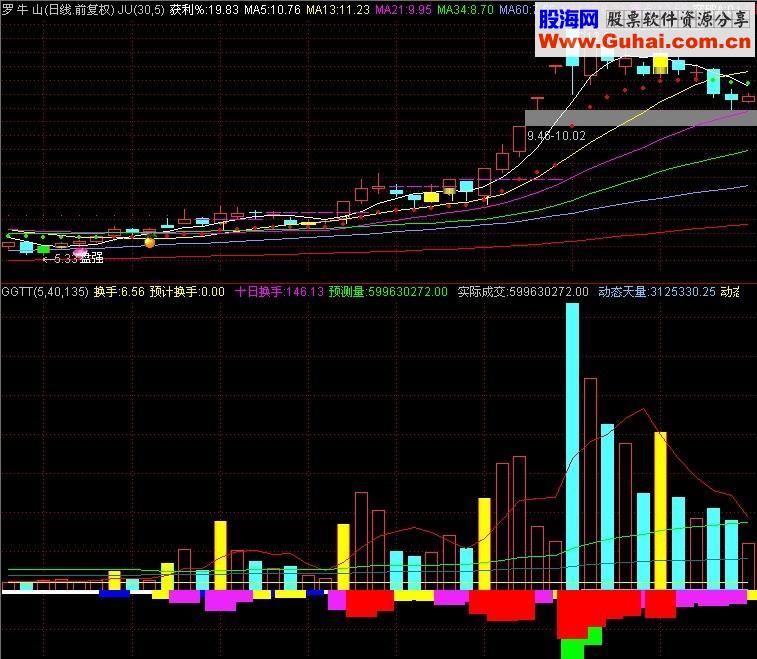Select the 获利%:19.83 readout
The height and width of the screenshot is (659, 757).
point(204,10)
